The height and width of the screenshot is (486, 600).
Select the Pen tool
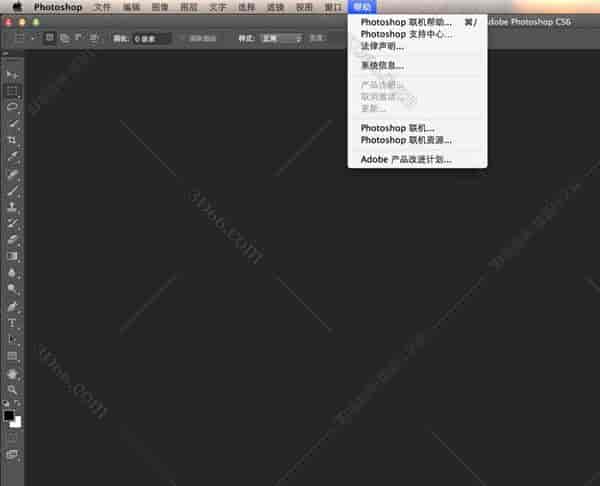(x=12, y=306)
